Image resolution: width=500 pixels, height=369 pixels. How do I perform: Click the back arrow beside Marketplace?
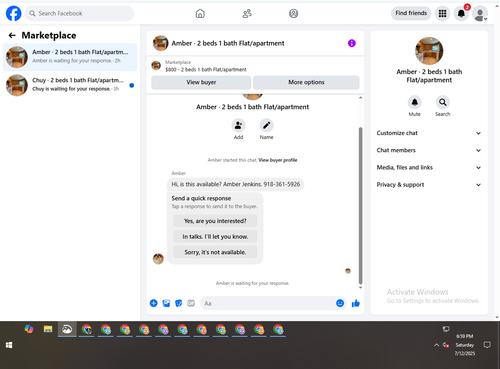(12, 35)
